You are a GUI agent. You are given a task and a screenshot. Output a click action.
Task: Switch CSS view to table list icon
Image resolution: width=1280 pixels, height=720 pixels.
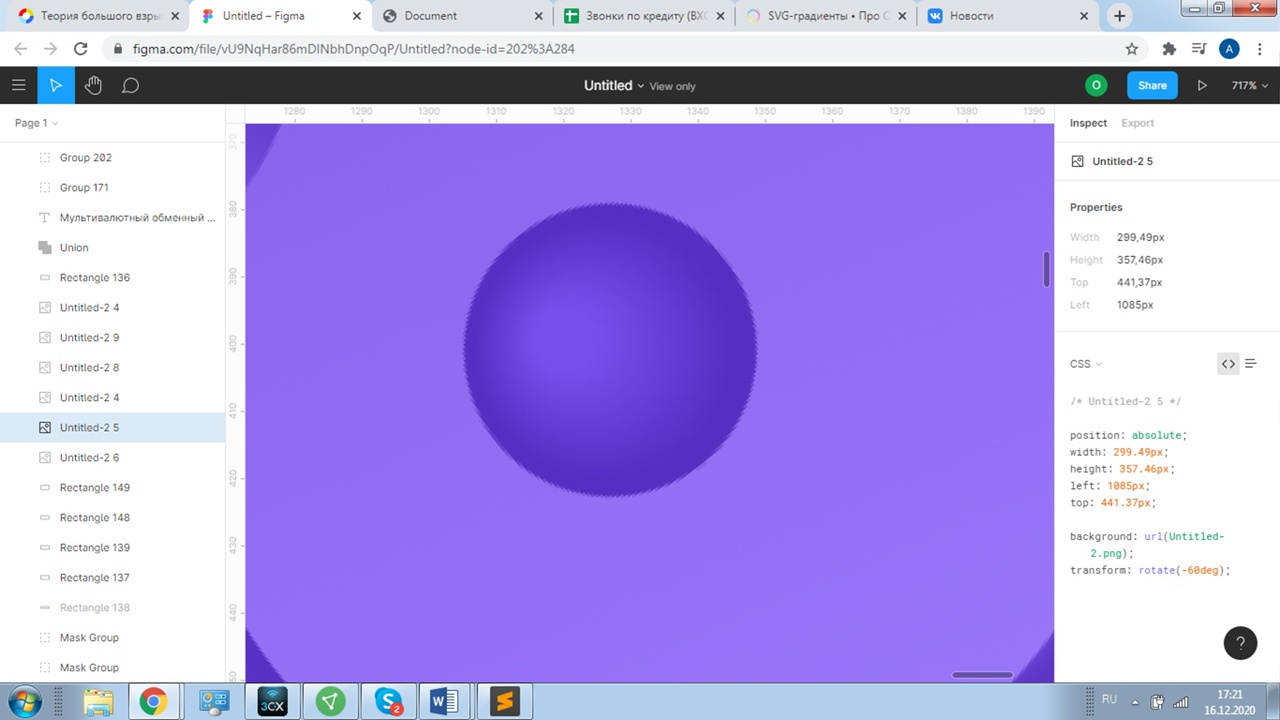coord(1250,364)
